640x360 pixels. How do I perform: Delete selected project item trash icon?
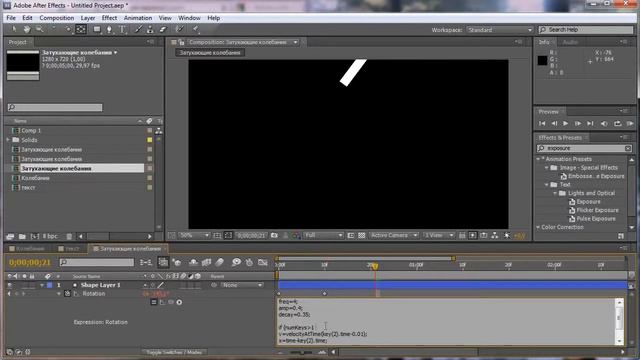click(69, 236)
